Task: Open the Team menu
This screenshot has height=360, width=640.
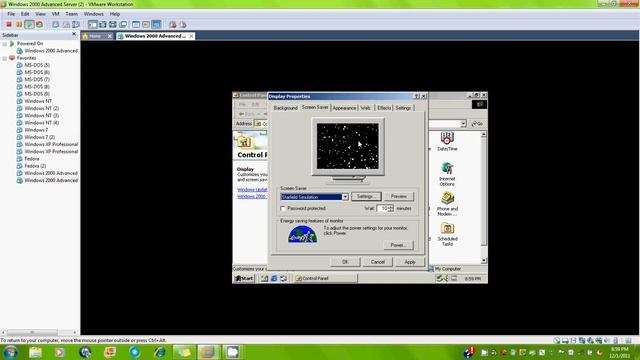Action: click(x=71, y=14)
